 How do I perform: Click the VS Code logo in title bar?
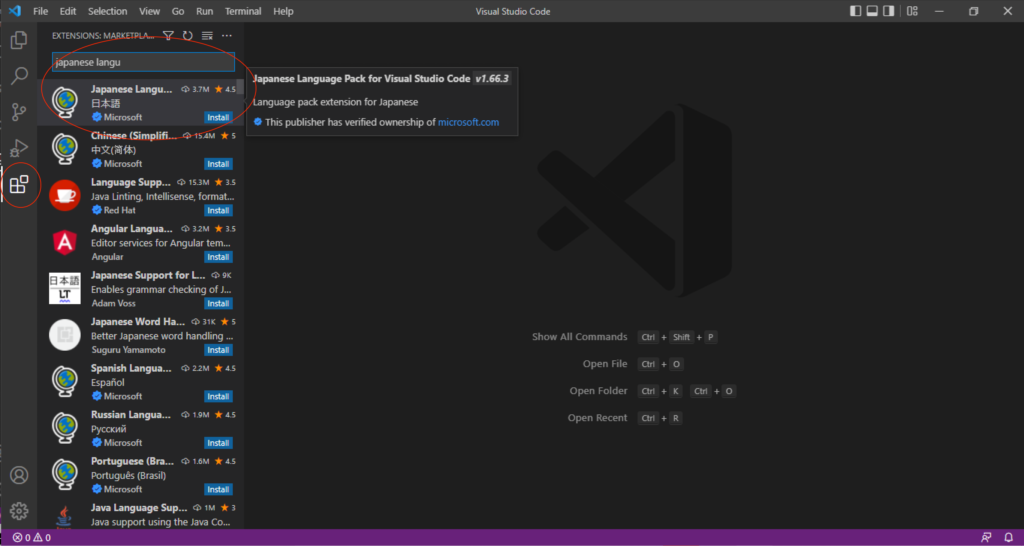(x=14, y=11)
